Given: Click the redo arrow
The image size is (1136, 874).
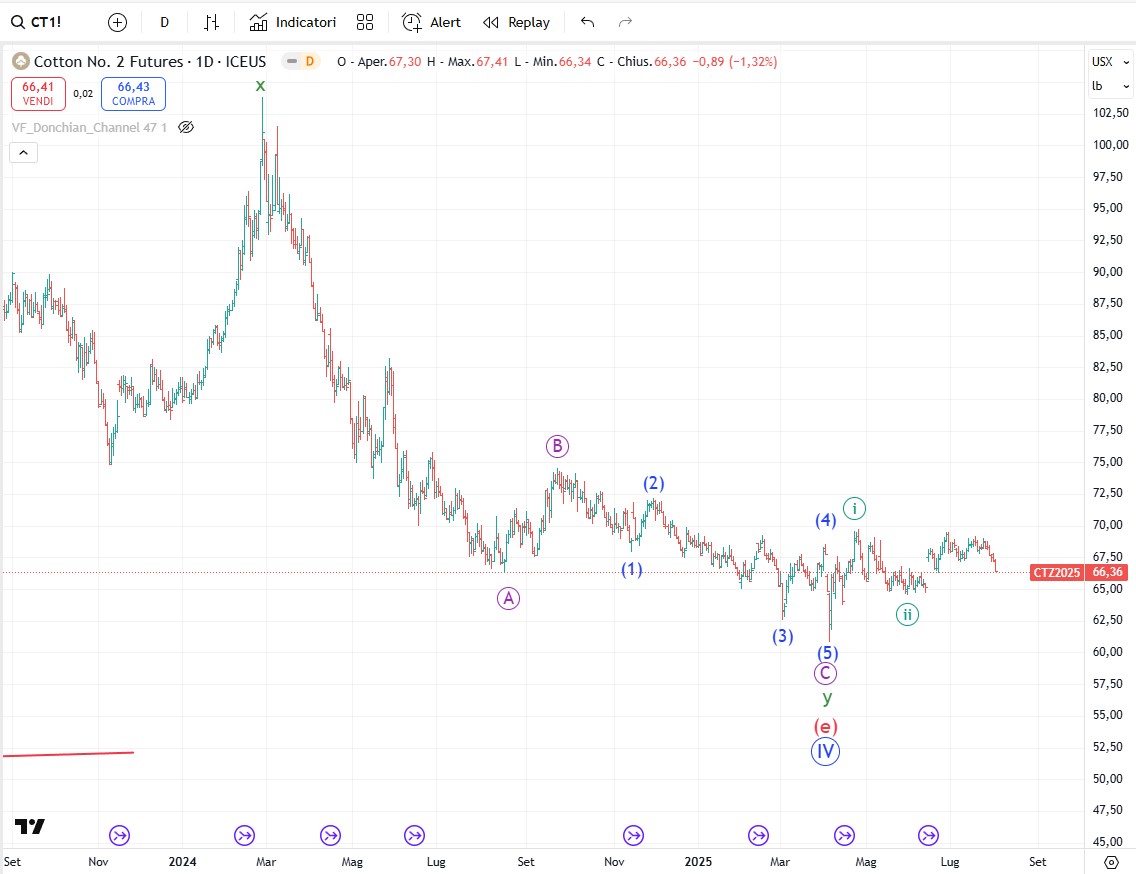Looking at the screenshot, I should click(x=625, y=22).
